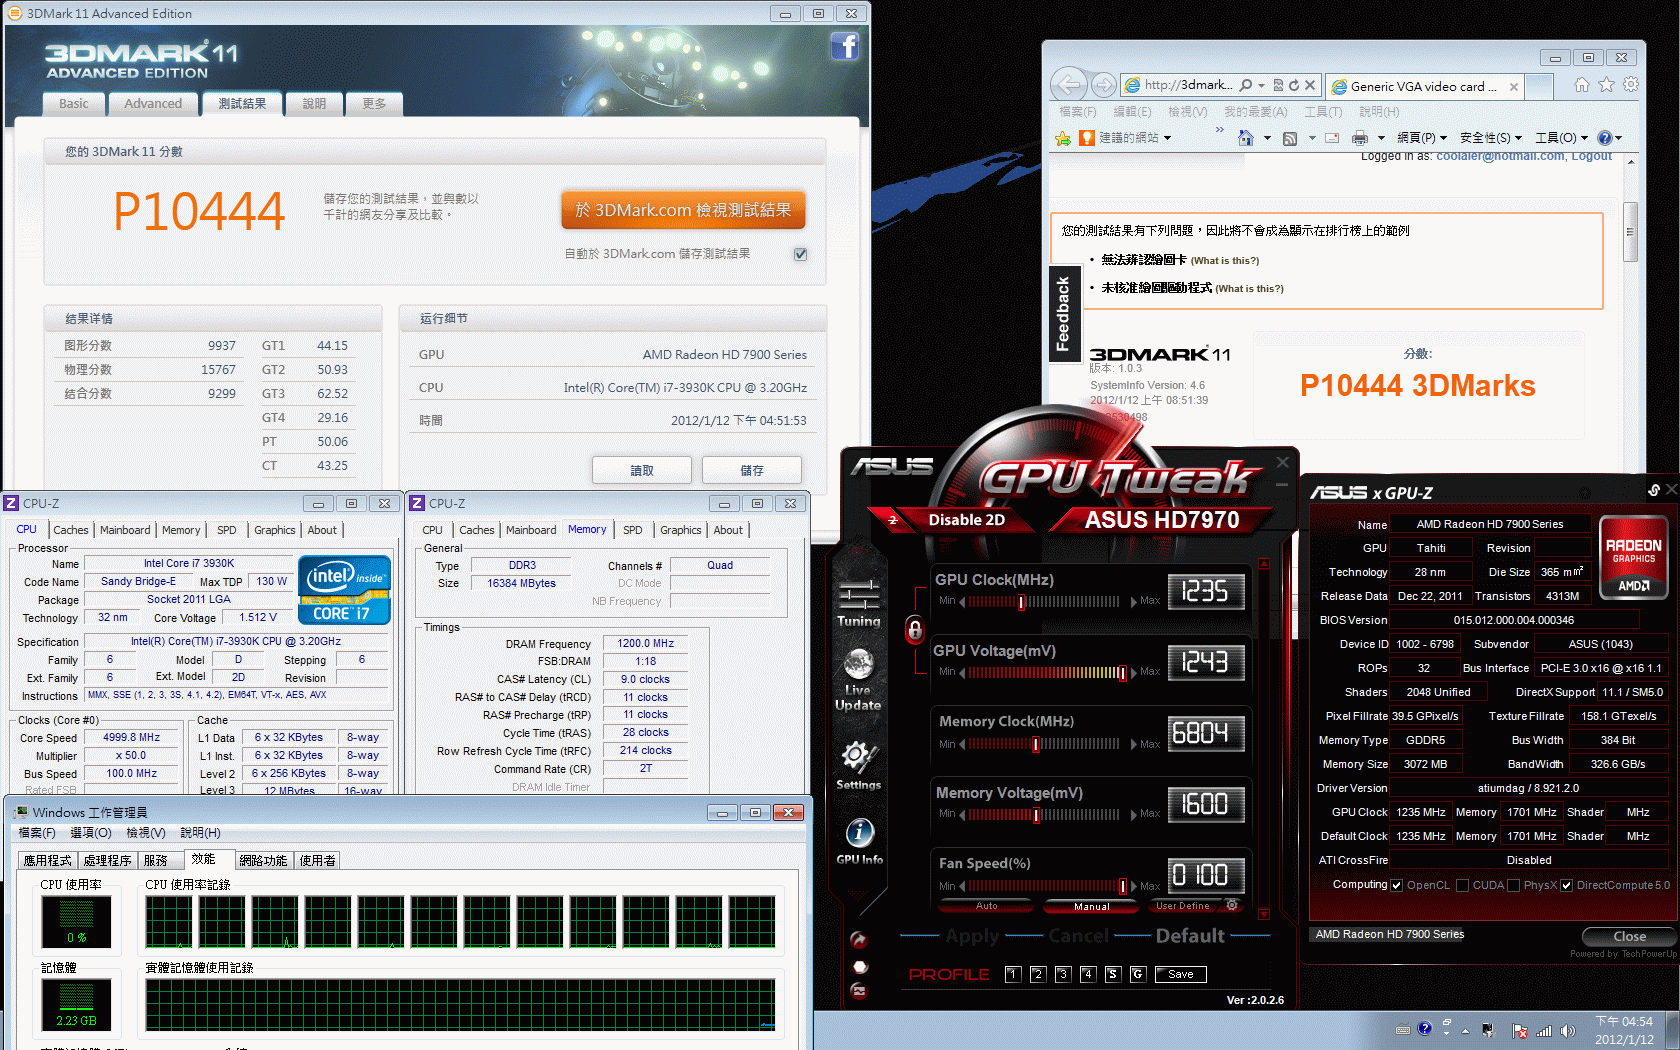
Task: Open 工具(O) dropdown in IE command bar
Action: (1561, 138)
